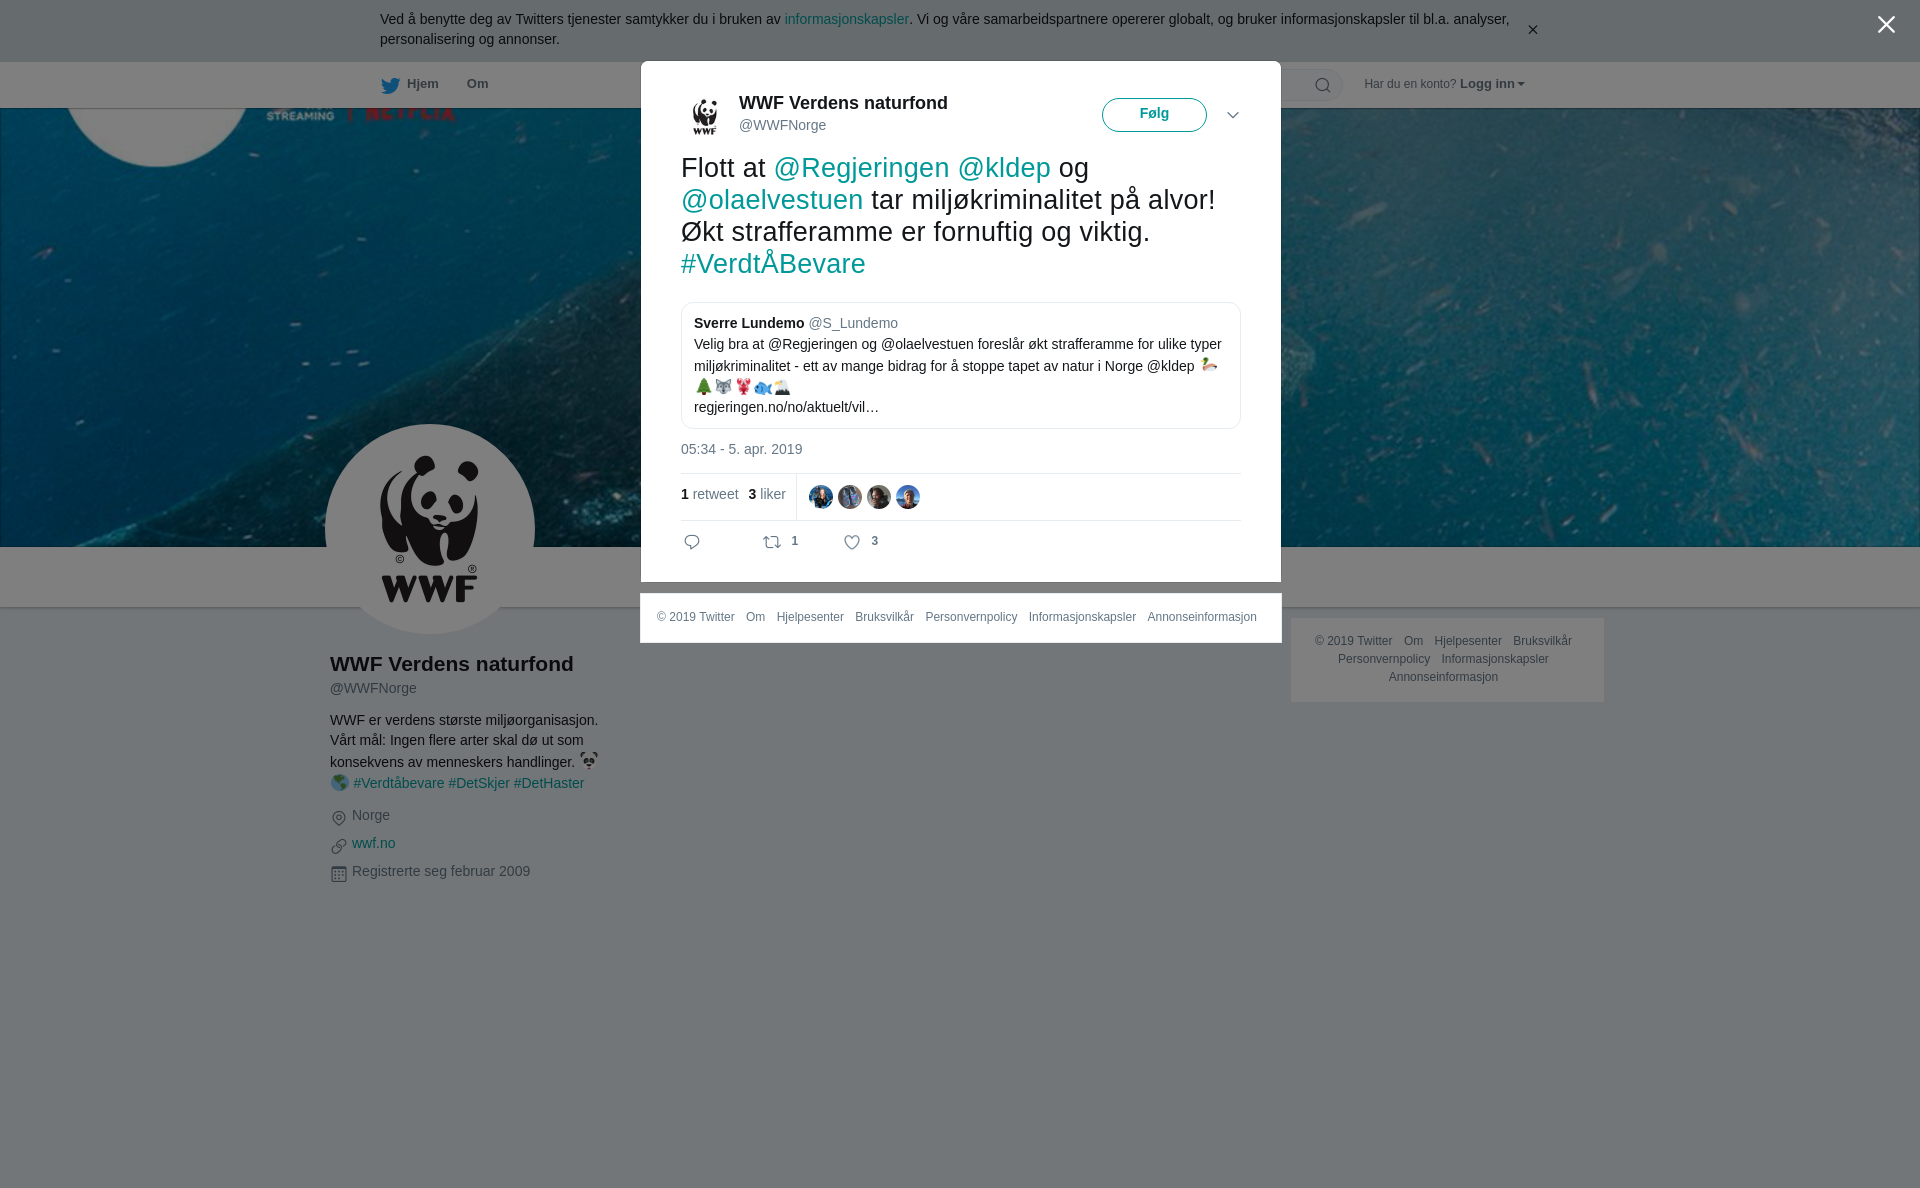Open the Om menu item in top bar
Screen dimensions: 1920x1188
pyautogui.click(x=477, y=84)
